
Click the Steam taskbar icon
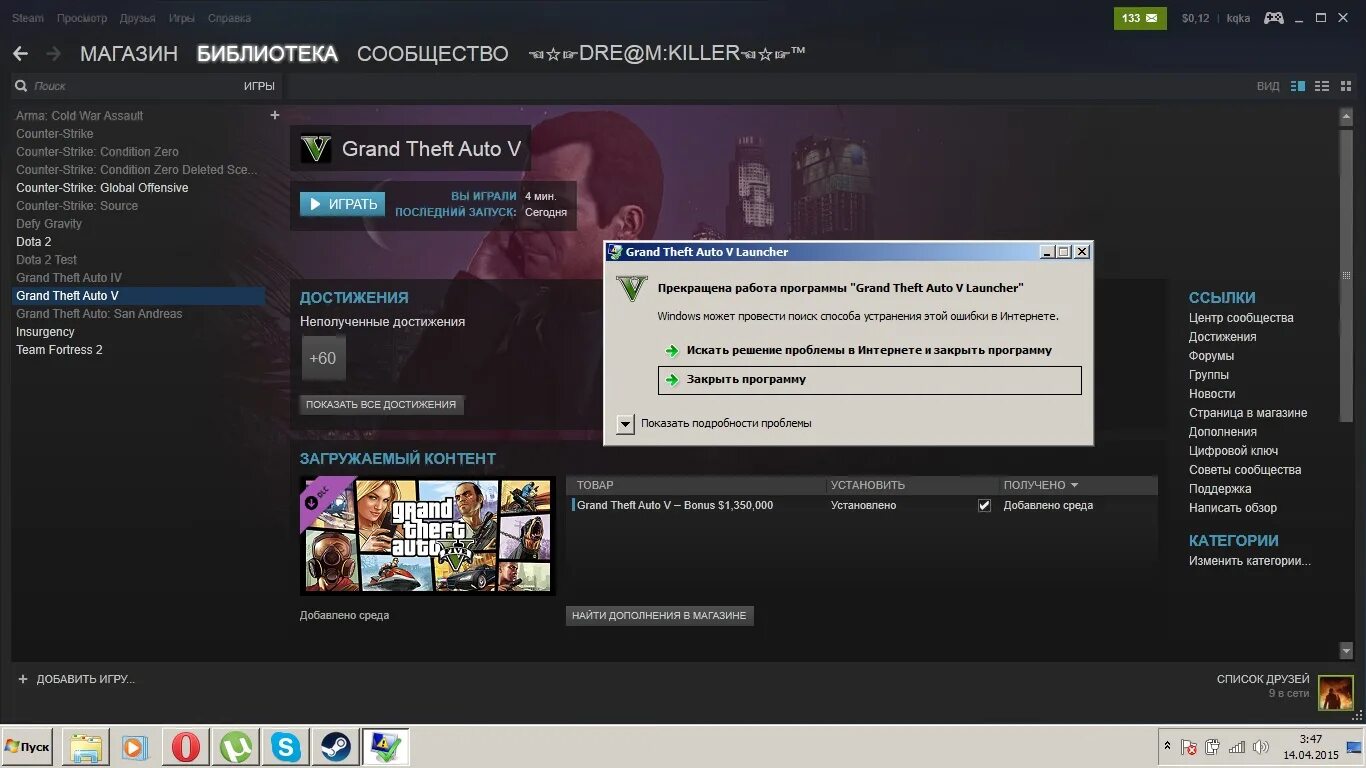pos(336,747)
